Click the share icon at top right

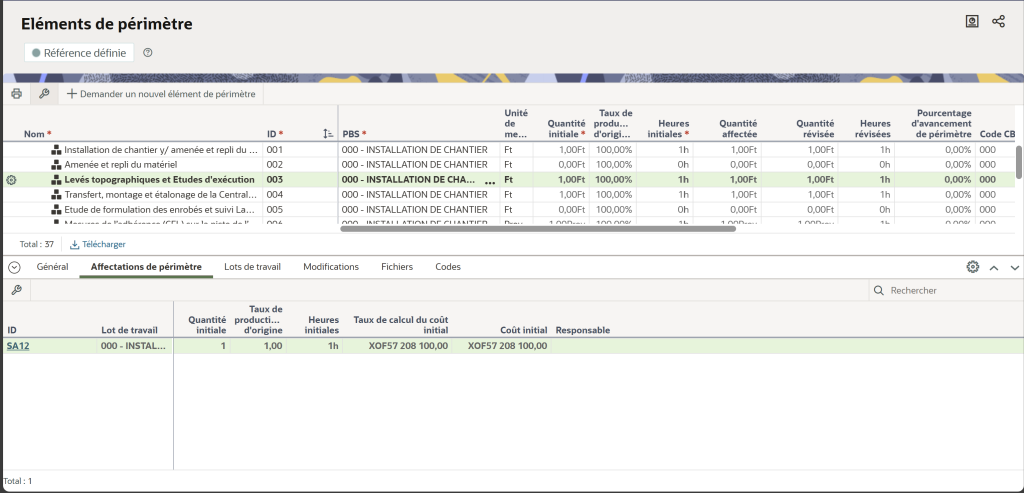click(x=998, y=21)
